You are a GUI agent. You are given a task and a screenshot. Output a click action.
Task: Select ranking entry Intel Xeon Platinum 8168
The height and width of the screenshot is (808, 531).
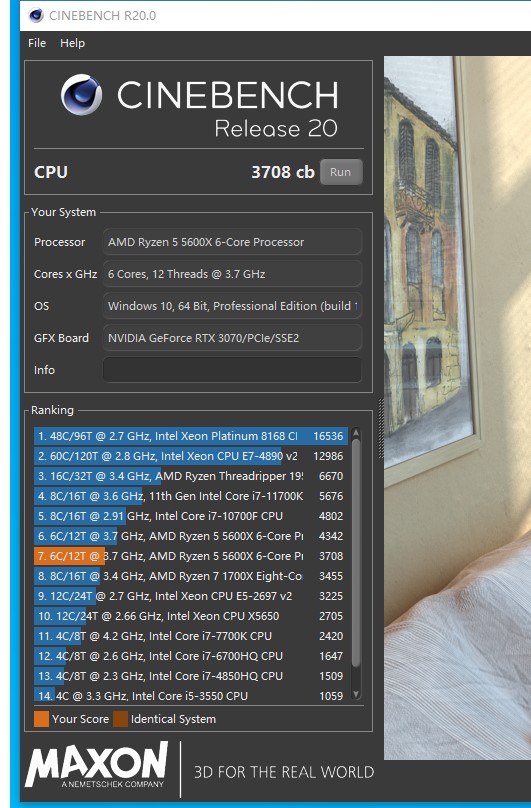(191, 436)
